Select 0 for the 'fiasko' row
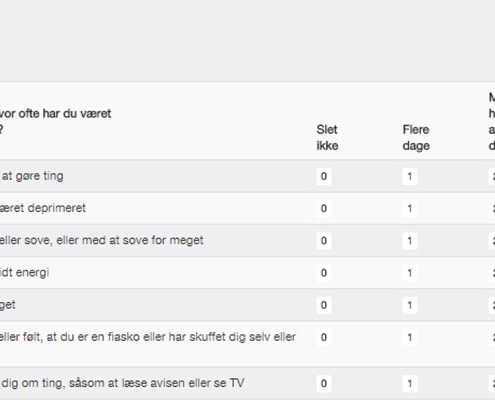Image resolution: width=495 pixels, height=400 pixels. [x=324, y=337]
